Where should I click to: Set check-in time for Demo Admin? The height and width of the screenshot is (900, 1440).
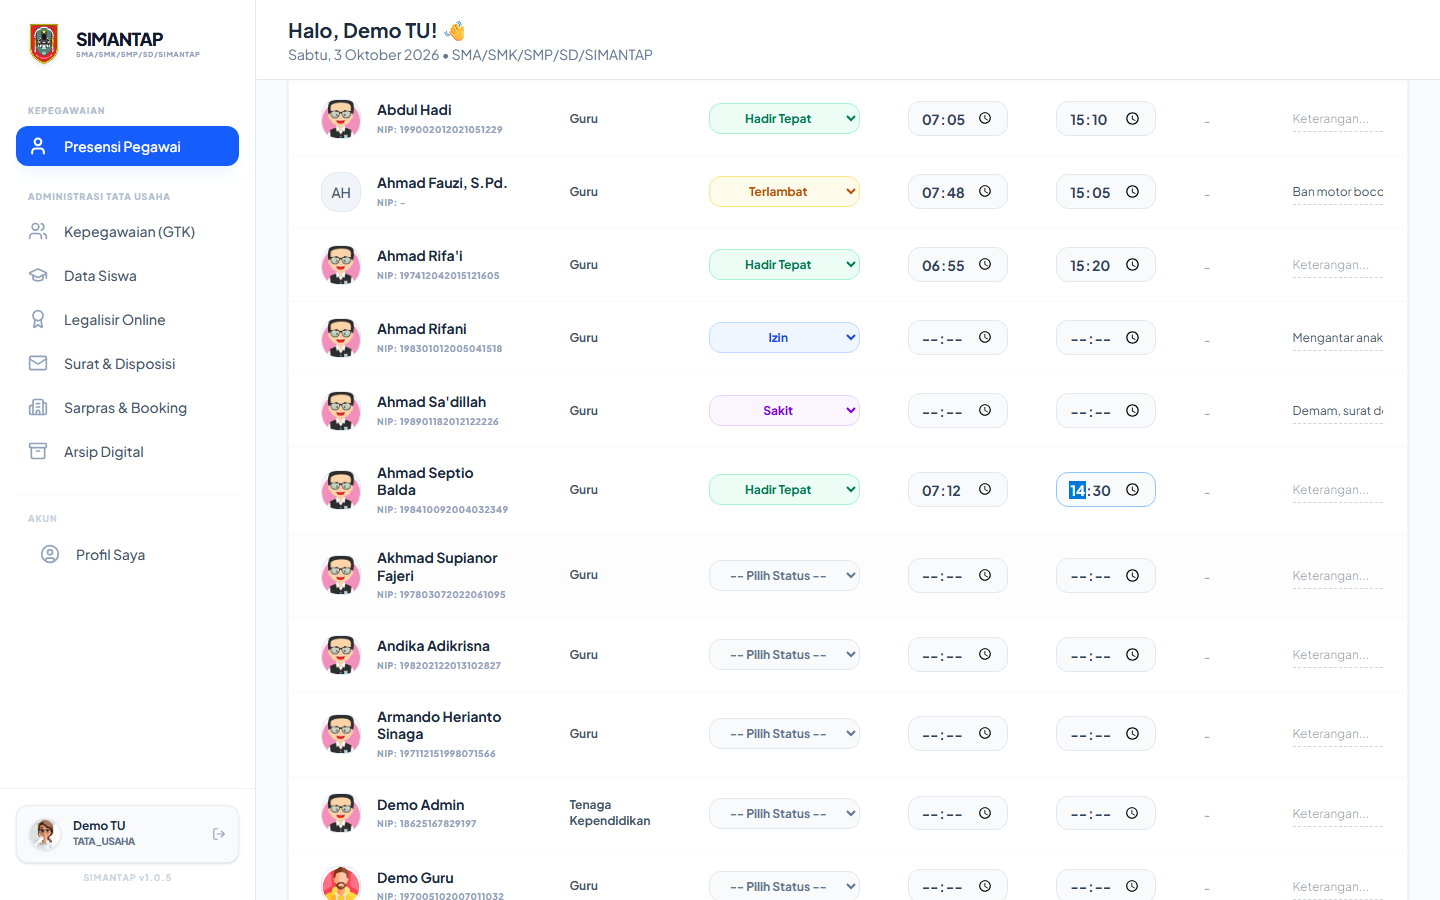(x=957, y=813)
